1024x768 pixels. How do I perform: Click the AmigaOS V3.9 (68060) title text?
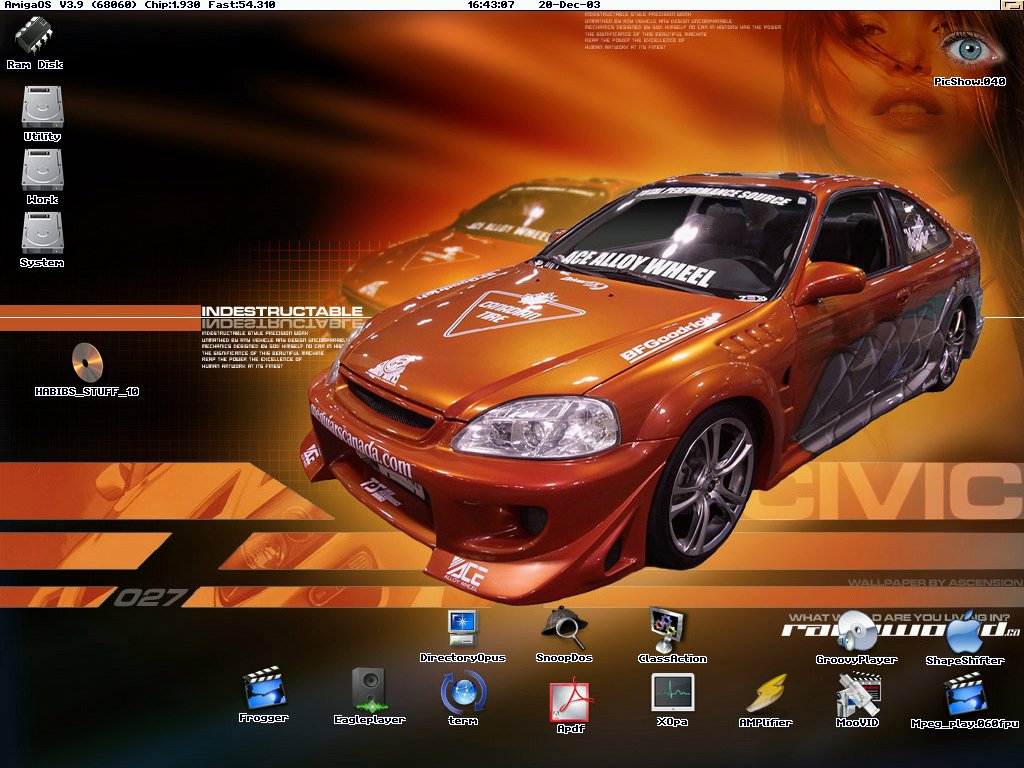tap(71, 5)
